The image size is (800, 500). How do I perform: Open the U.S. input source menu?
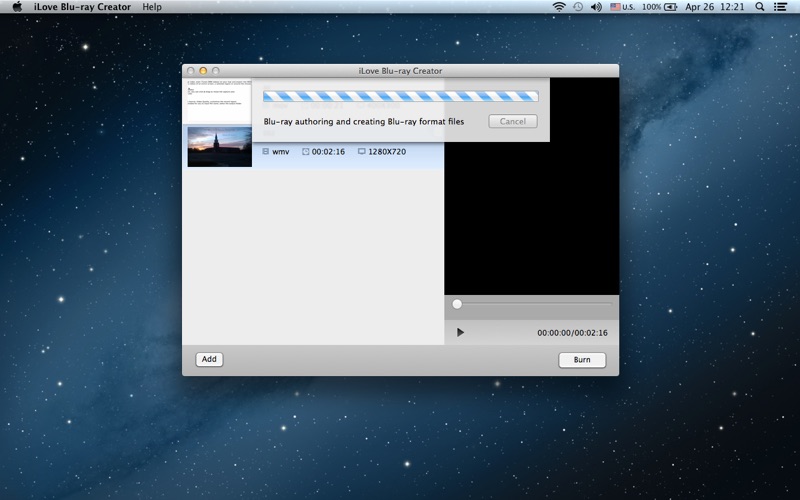(622, 7)
